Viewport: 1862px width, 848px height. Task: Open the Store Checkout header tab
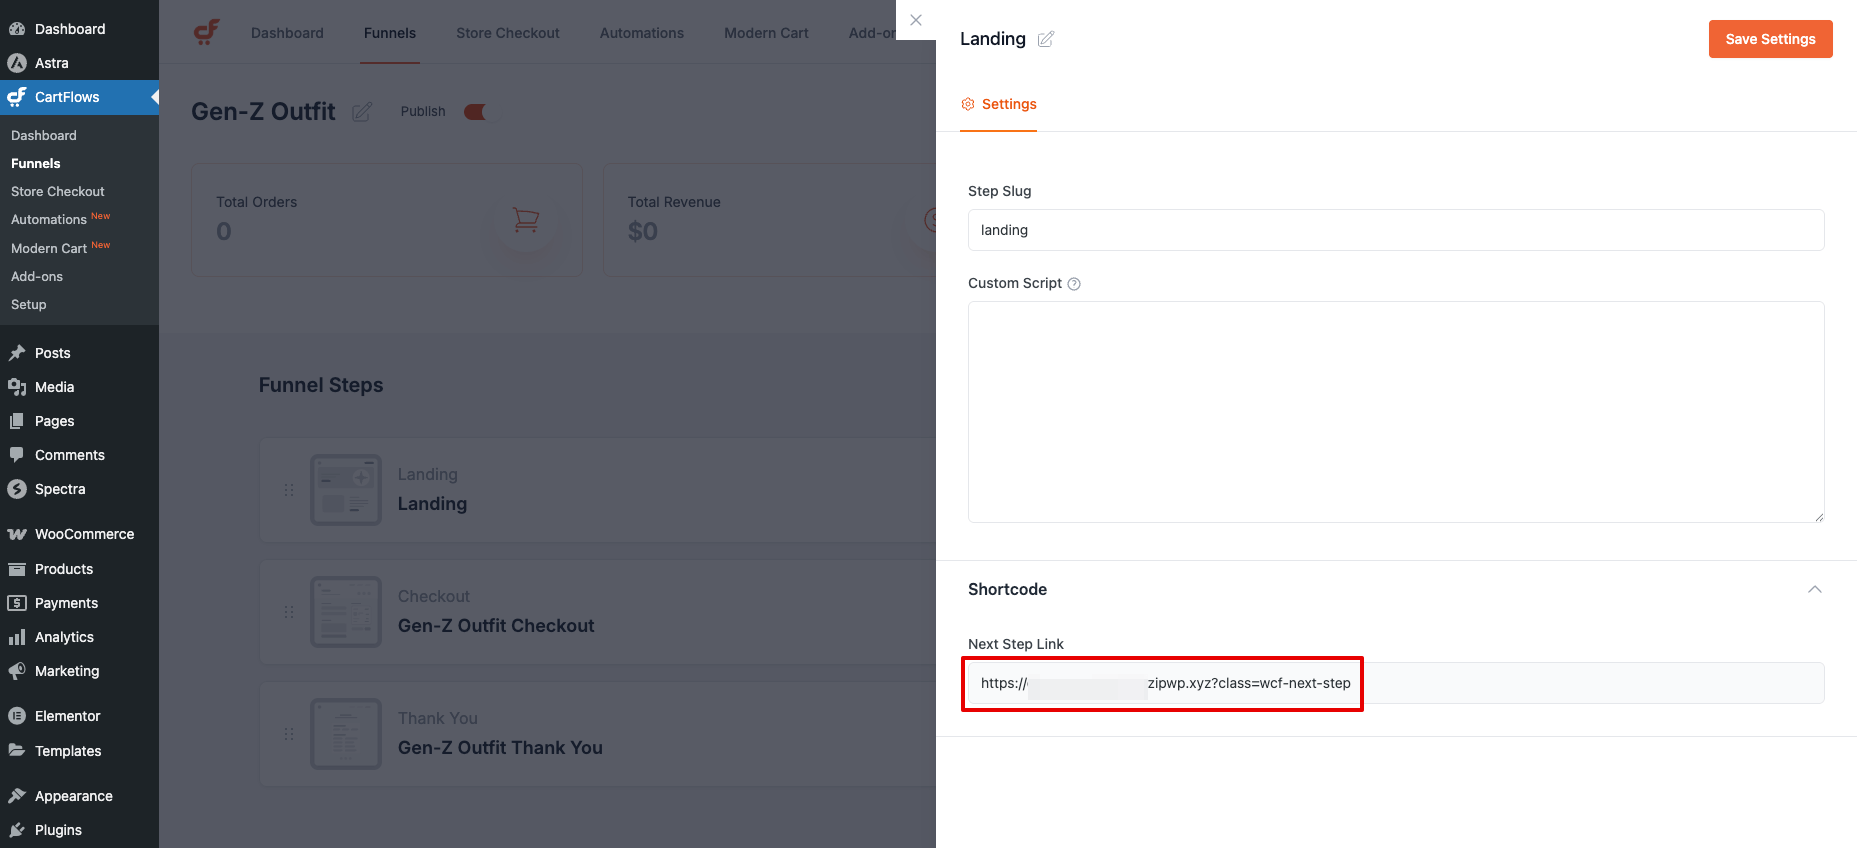[x=508, y=33]
